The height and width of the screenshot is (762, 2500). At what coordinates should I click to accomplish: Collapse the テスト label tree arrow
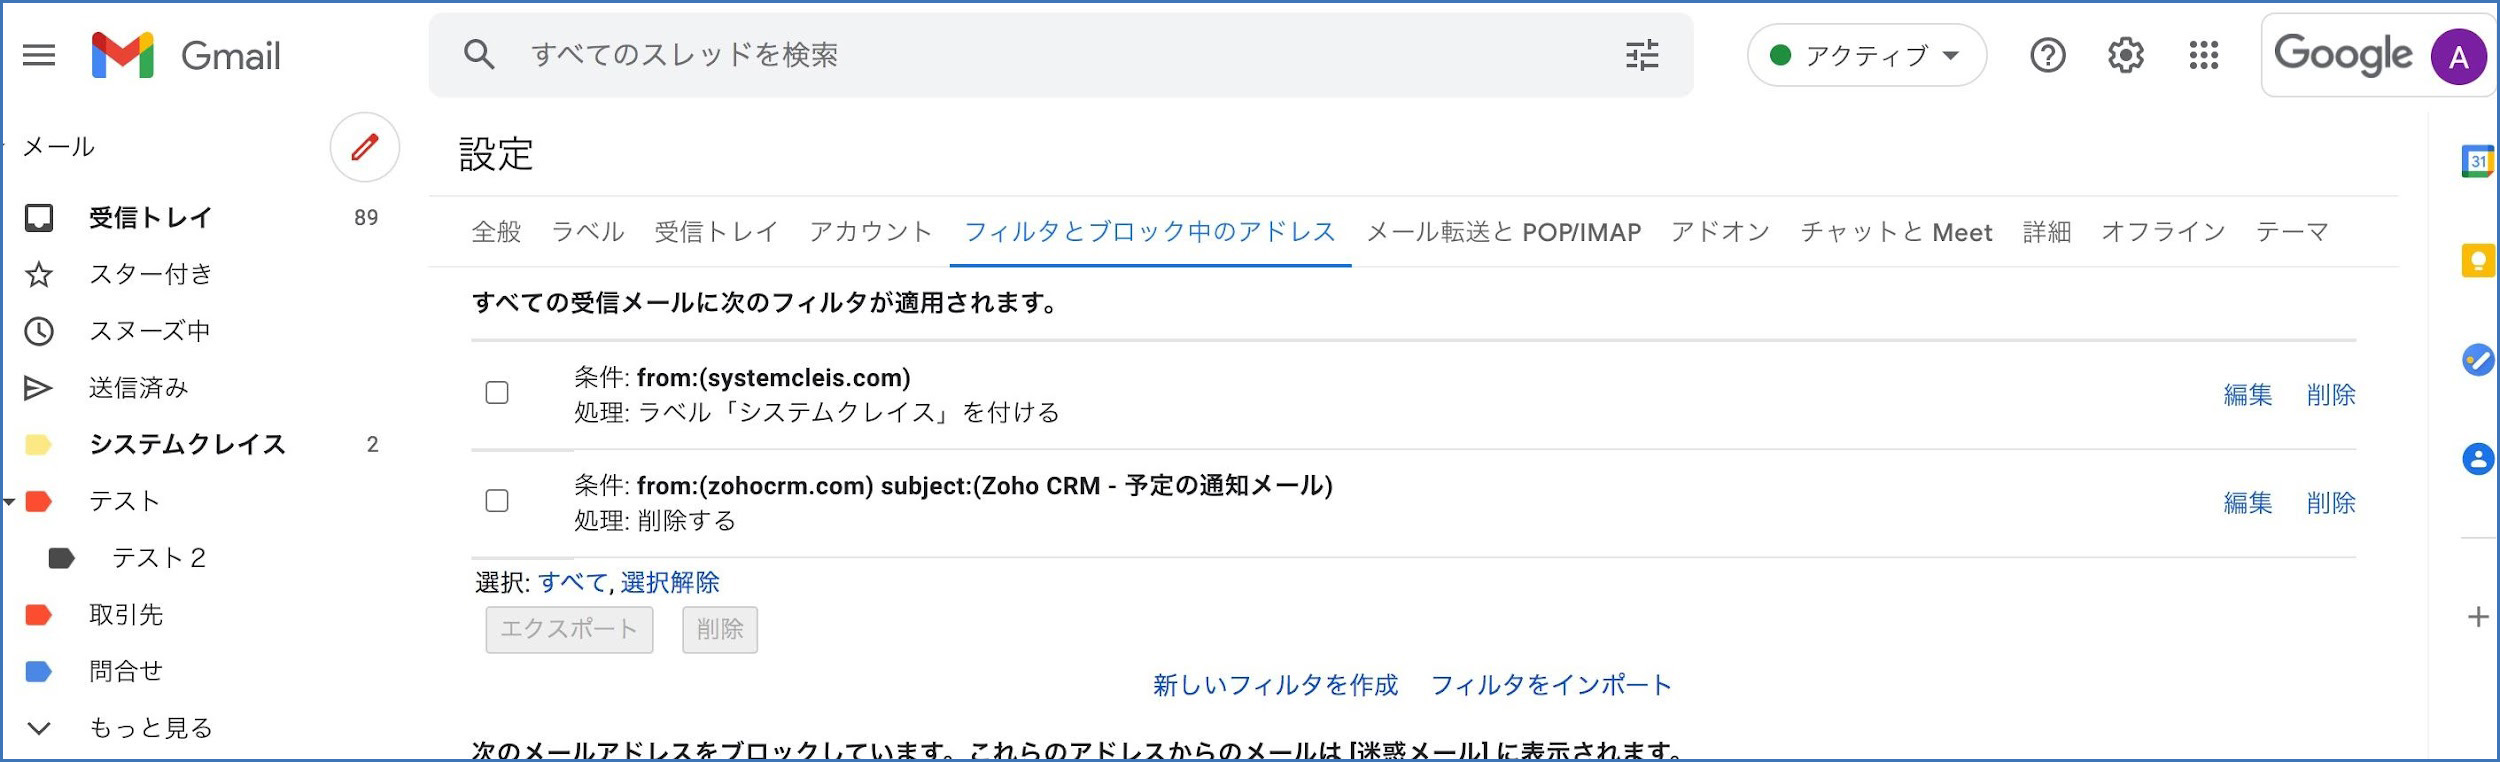point(9,501)
